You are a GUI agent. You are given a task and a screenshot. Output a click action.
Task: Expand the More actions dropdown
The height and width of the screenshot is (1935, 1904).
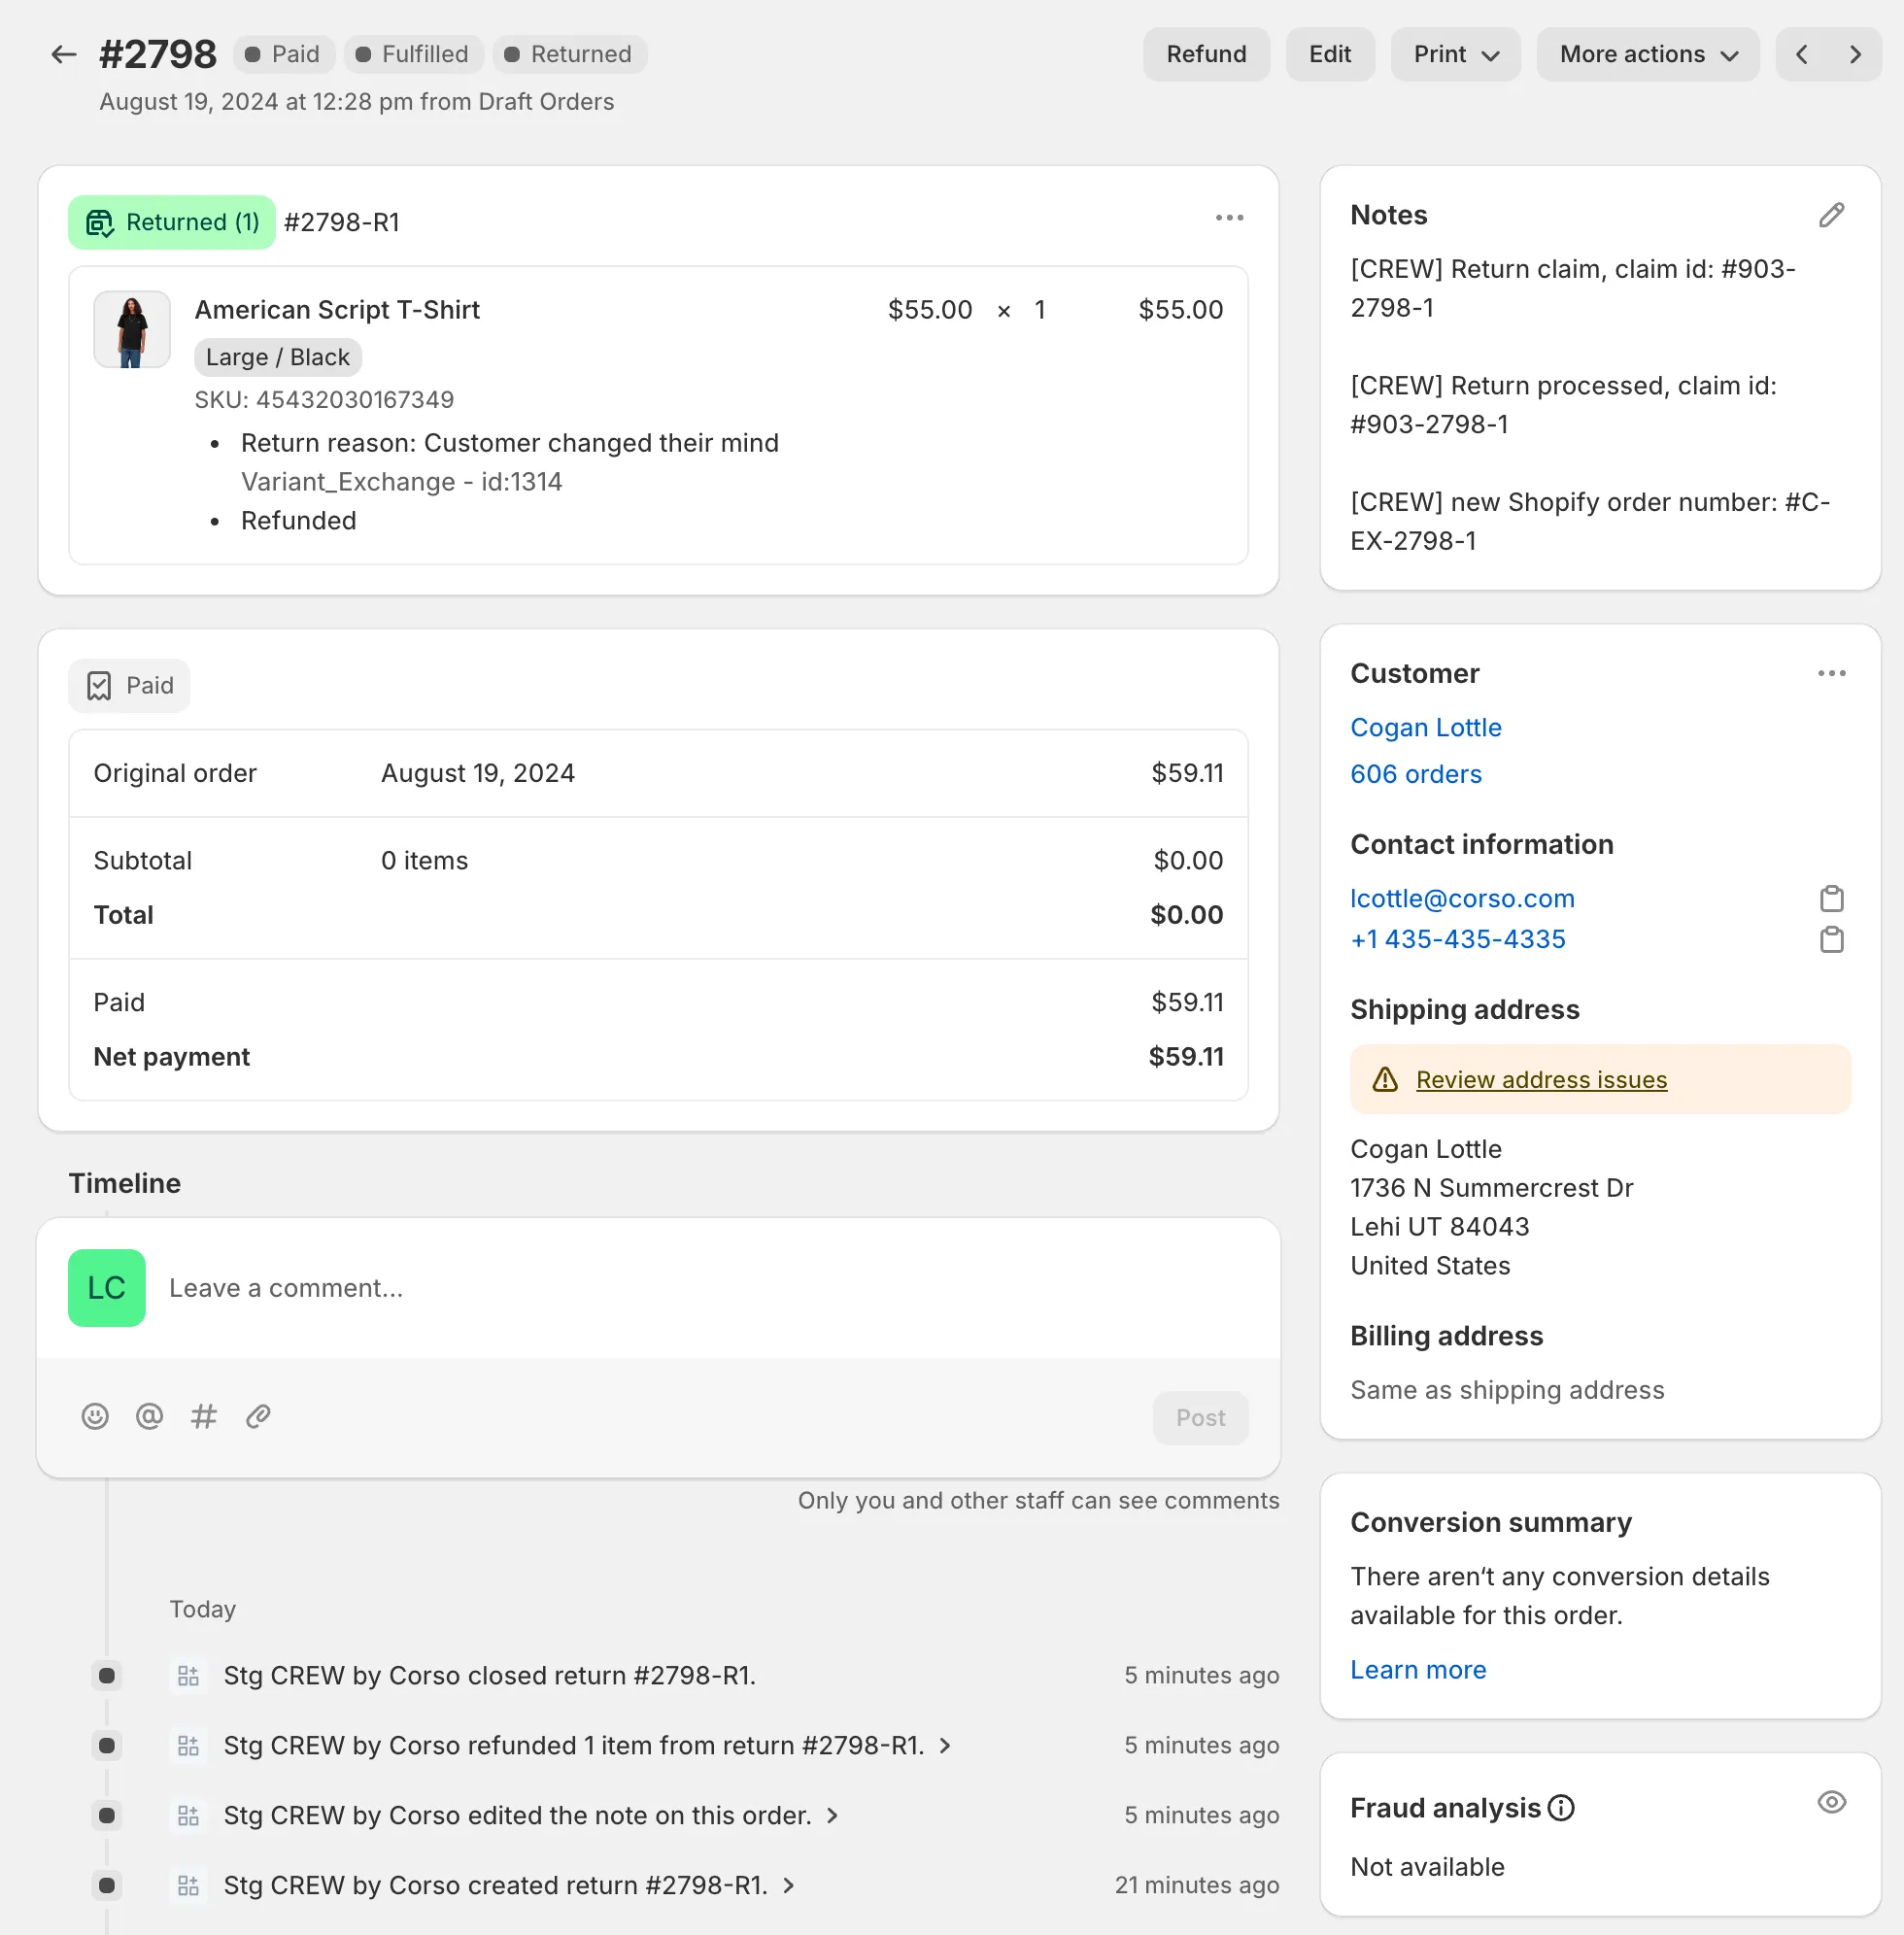(1646, 54)
